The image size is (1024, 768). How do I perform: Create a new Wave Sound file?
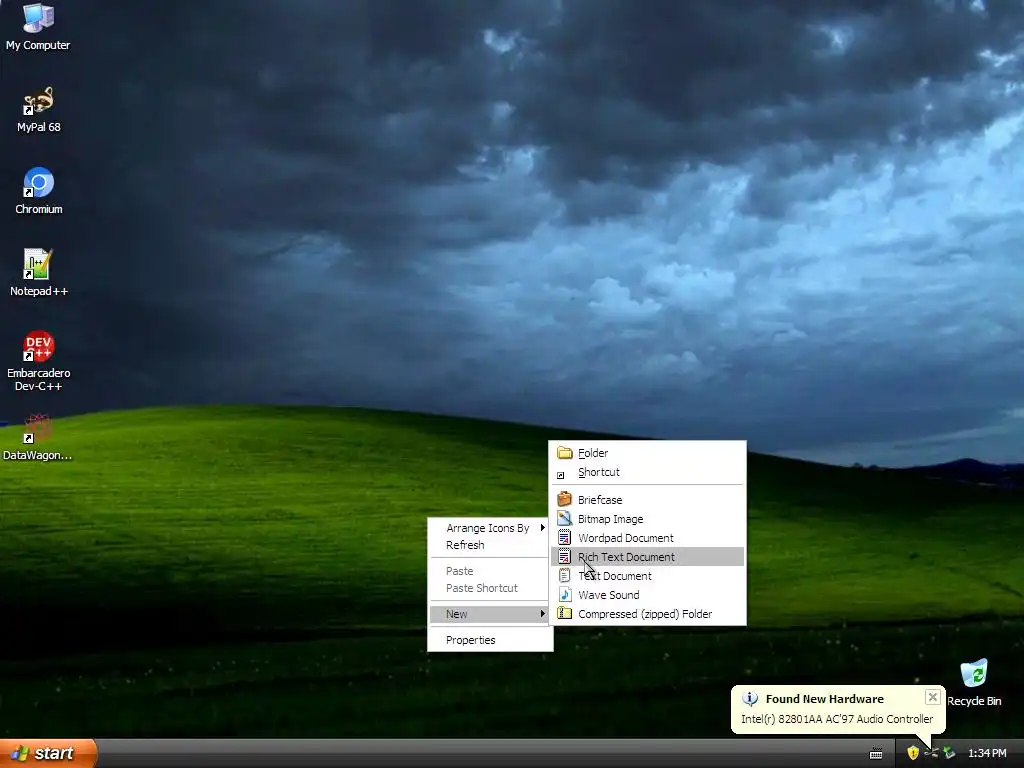tap(647, 594)
